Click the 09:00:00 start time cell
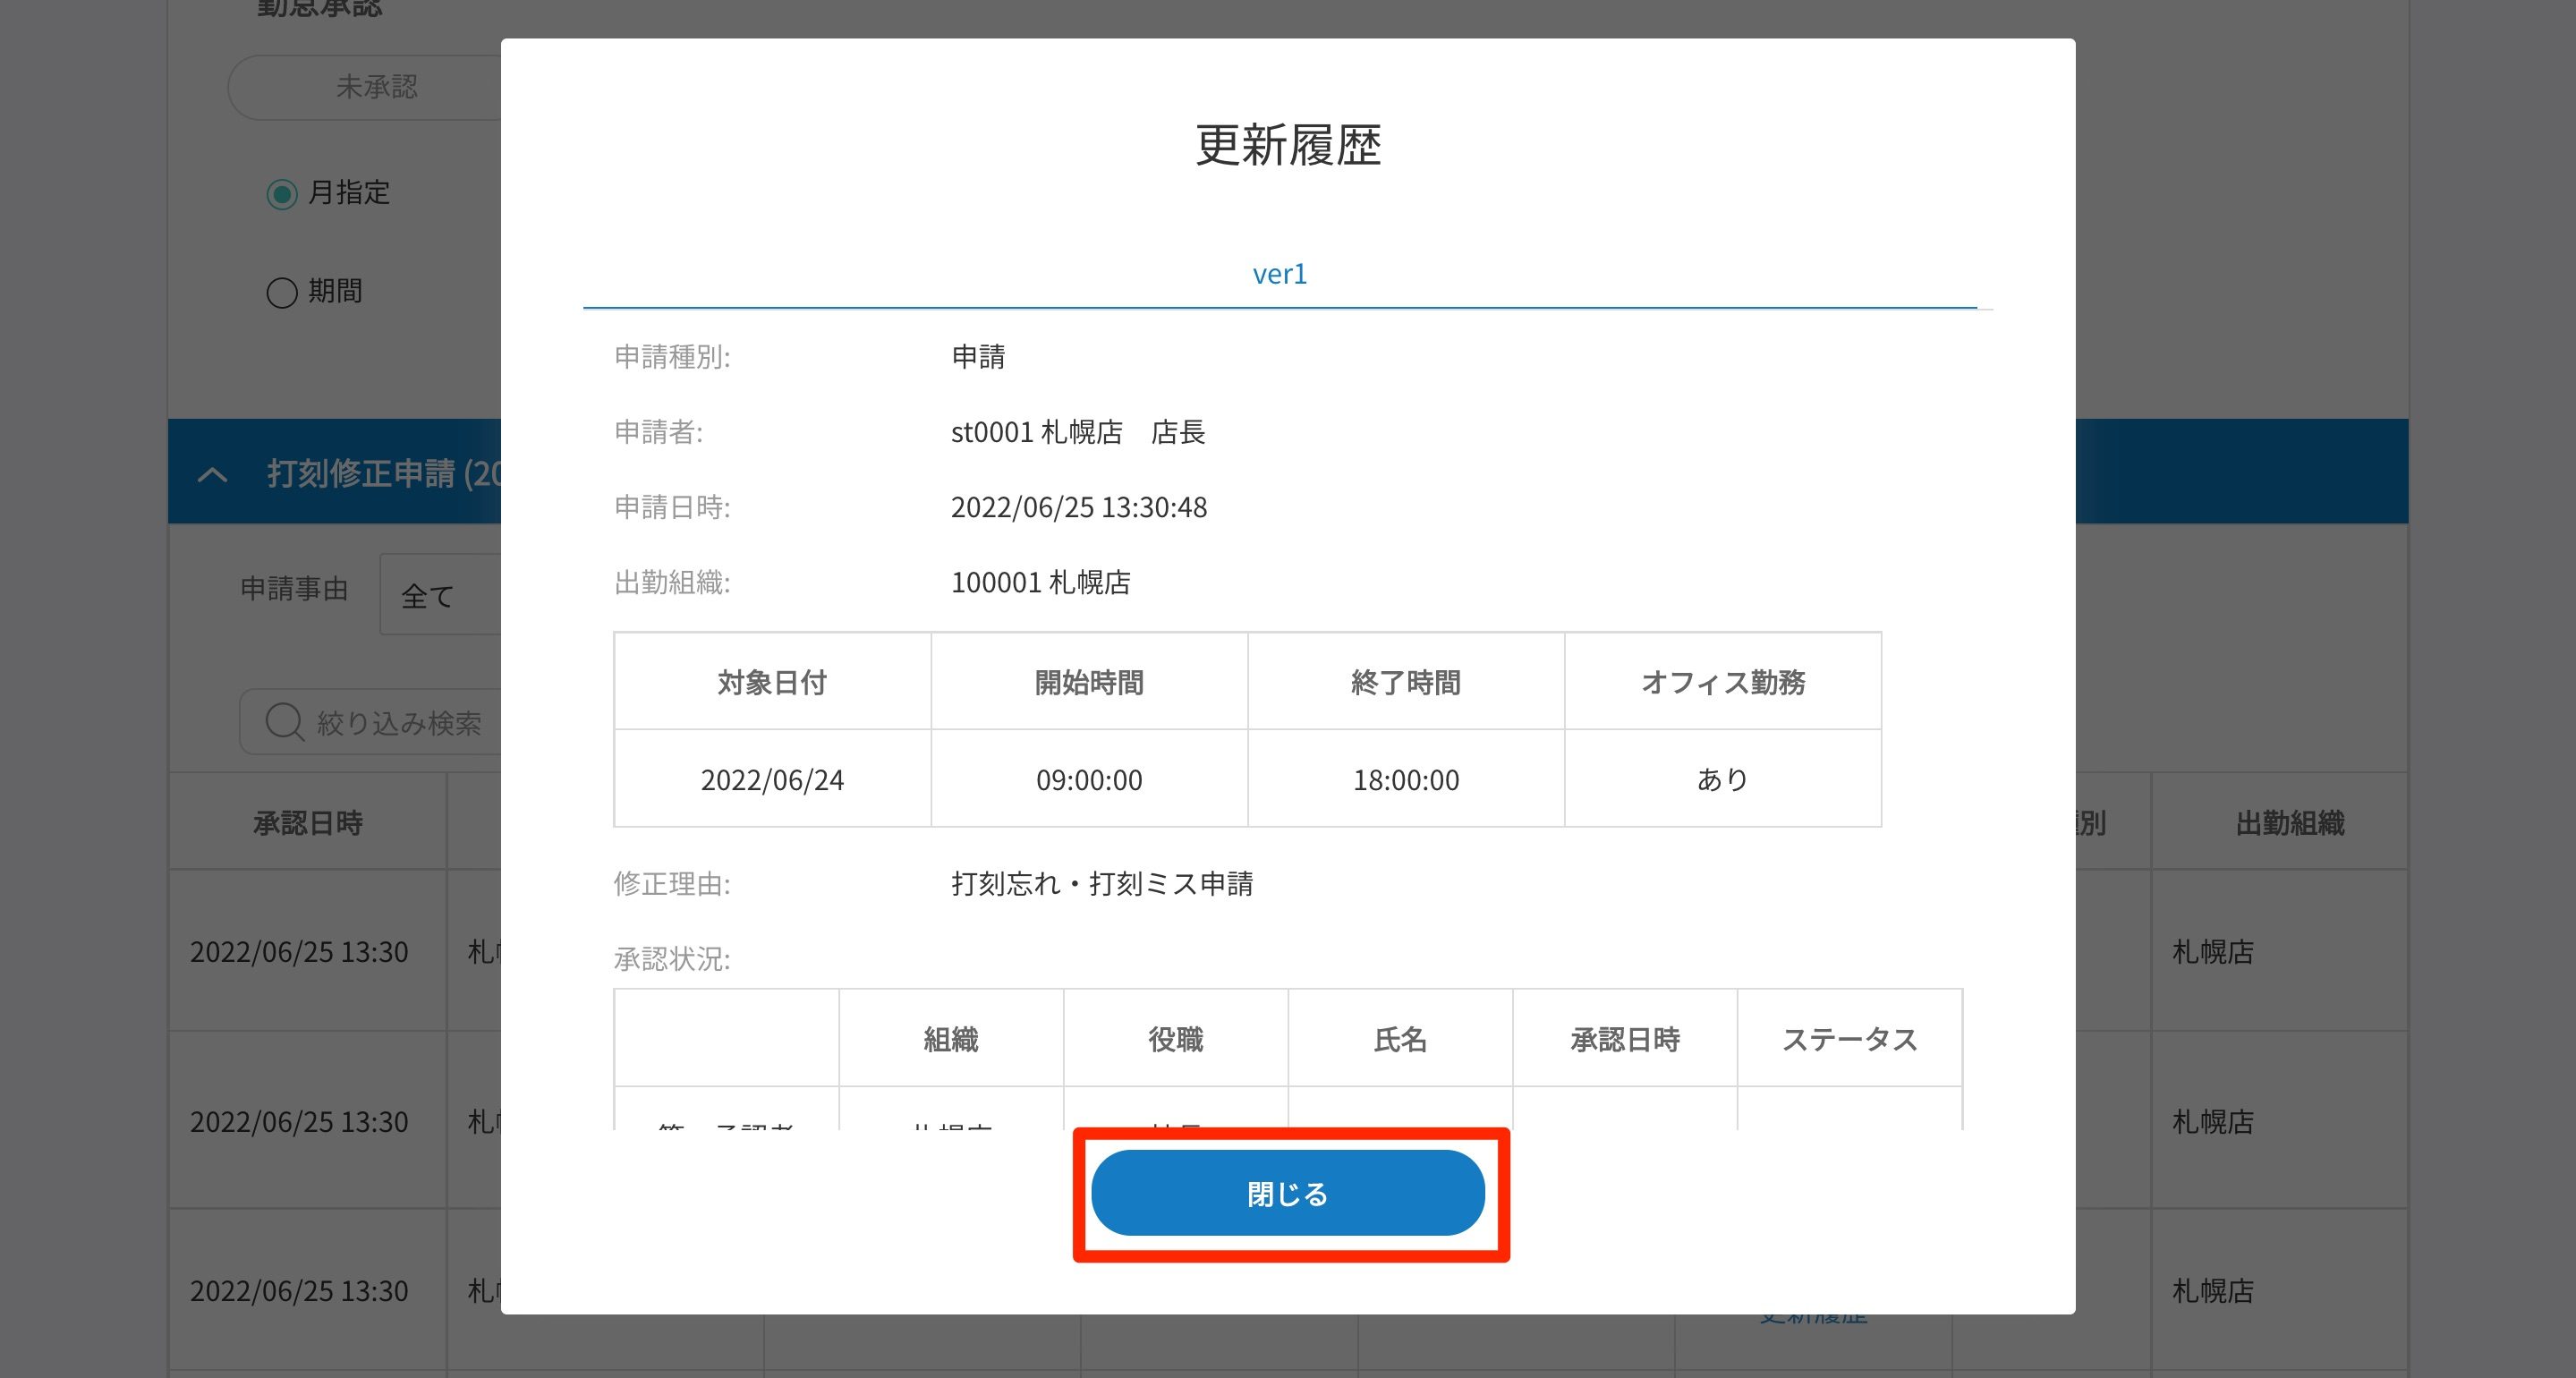Image resolution: width=2576 pixels, height=1378 pixels. tap(1088, 779)
